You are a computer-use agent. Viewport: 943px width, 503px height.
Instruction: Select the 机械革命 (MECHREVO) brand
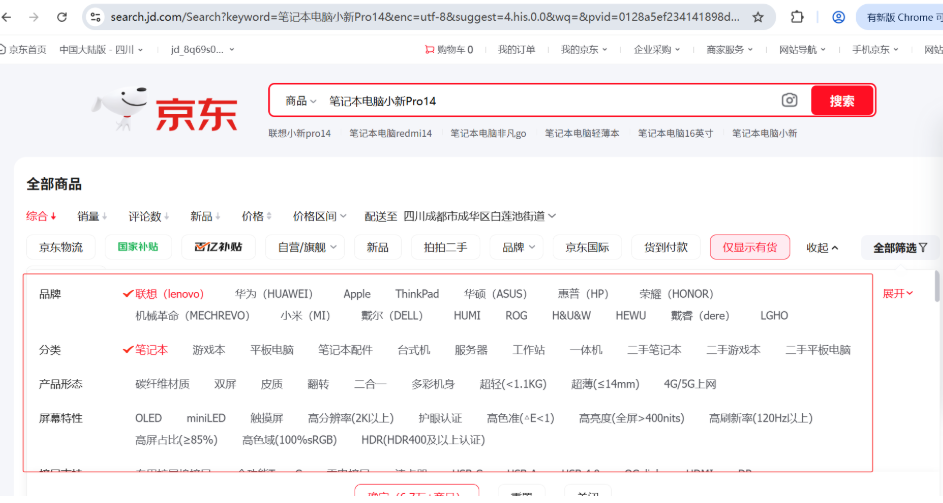click(192, 315)
